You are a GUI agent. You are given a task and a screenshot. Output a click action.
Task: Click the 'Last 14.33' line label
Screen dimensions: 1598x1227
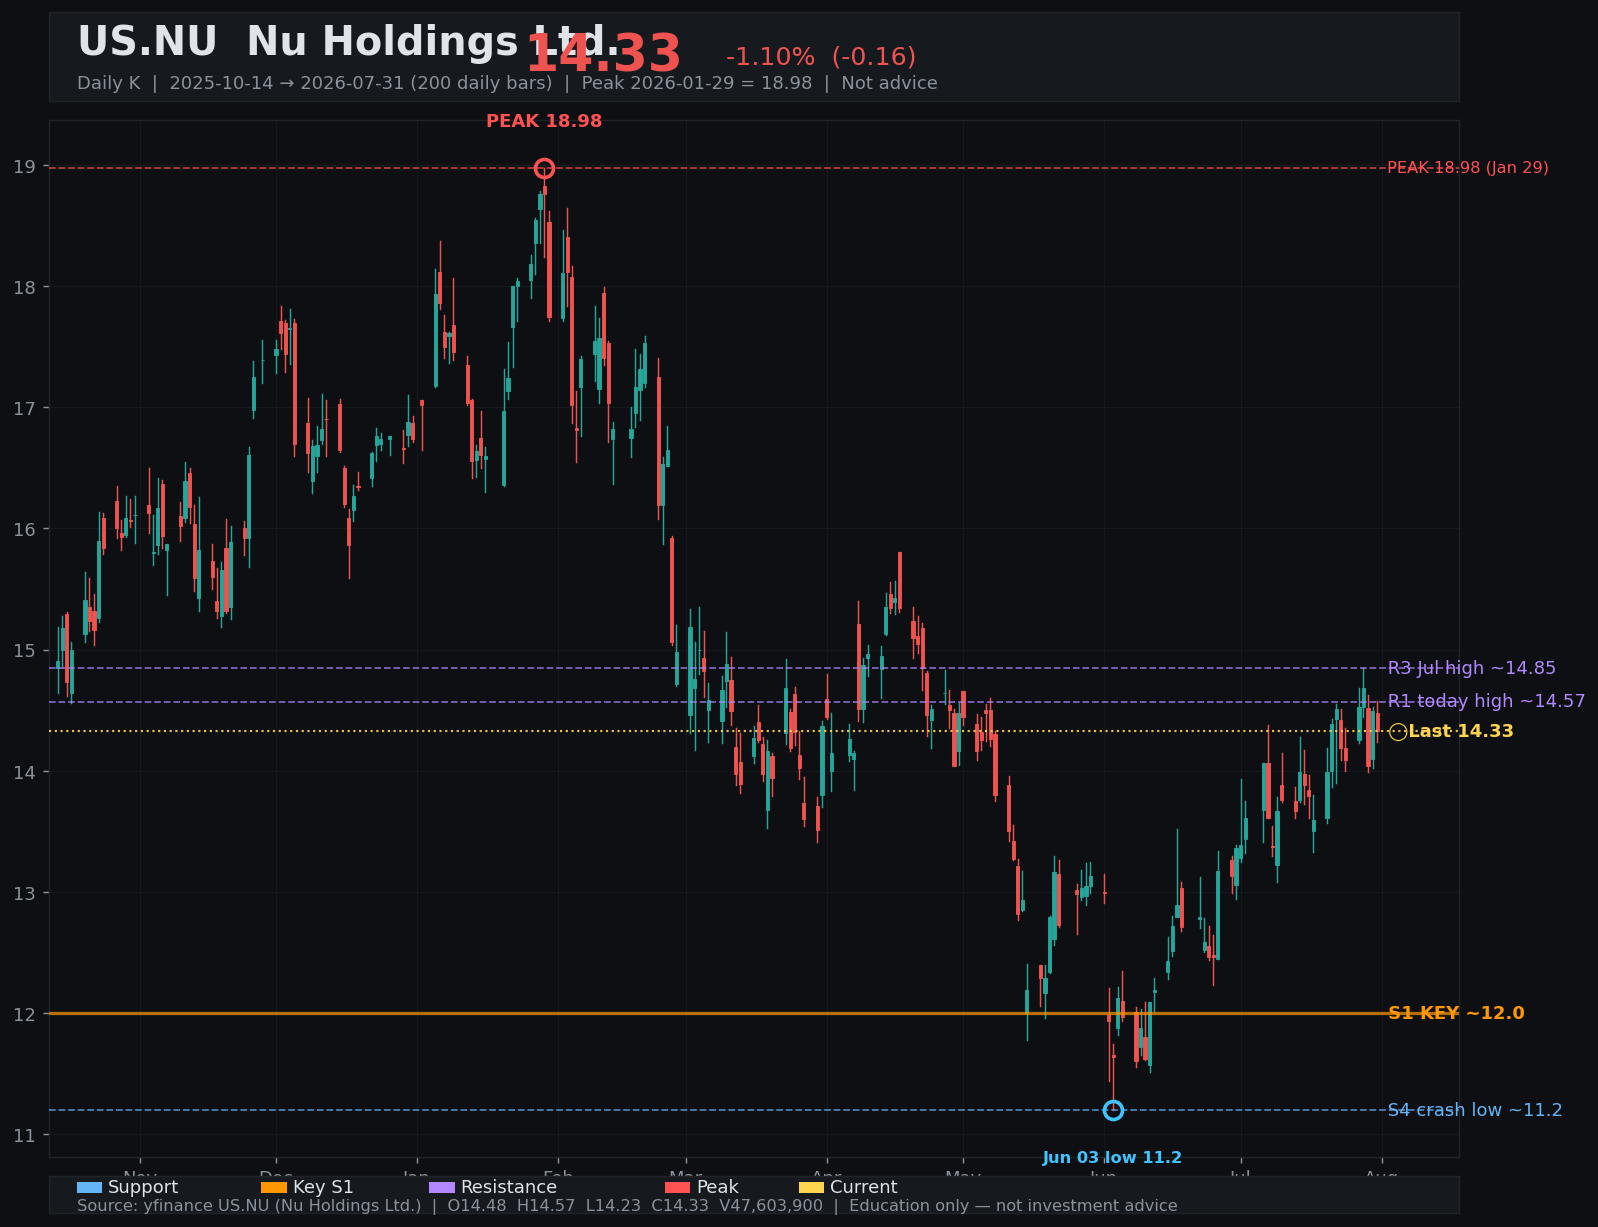point(1461,731)
